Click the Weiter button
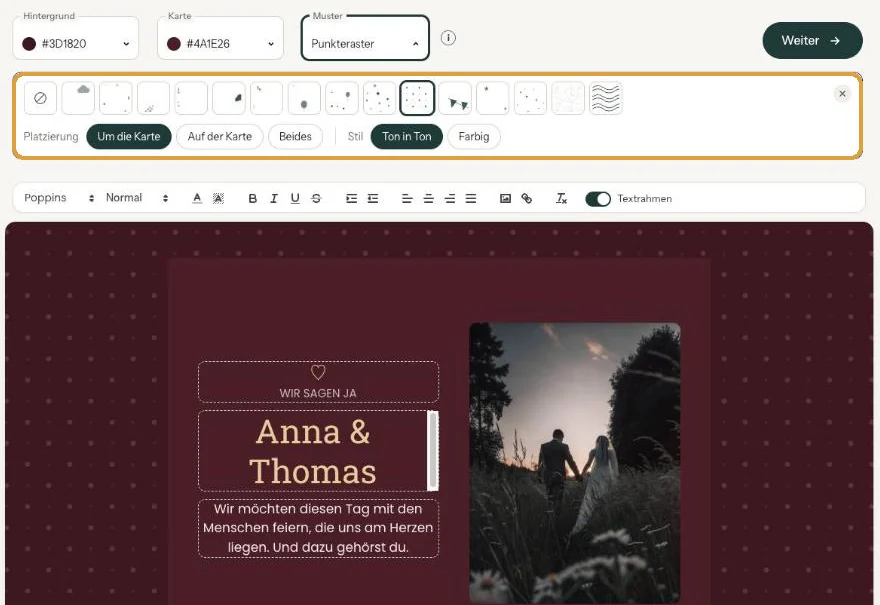 [x=812, y=40]
